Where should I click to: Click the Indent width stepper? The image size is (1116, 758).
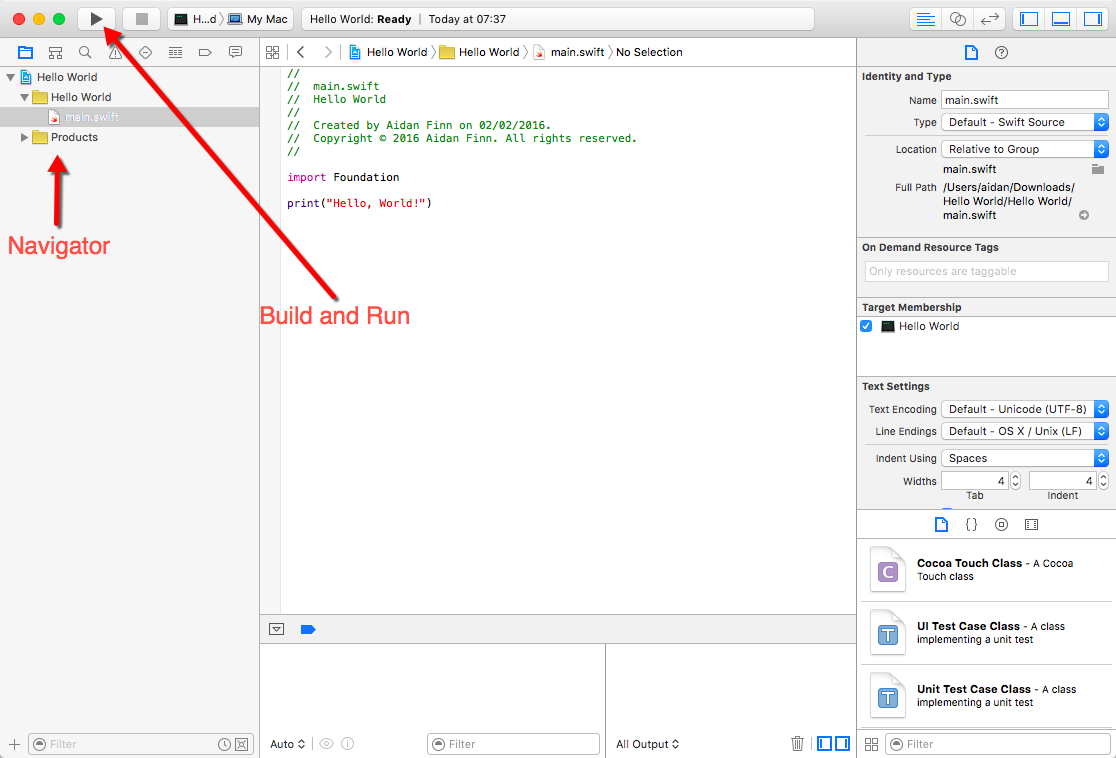point(1103,481)
